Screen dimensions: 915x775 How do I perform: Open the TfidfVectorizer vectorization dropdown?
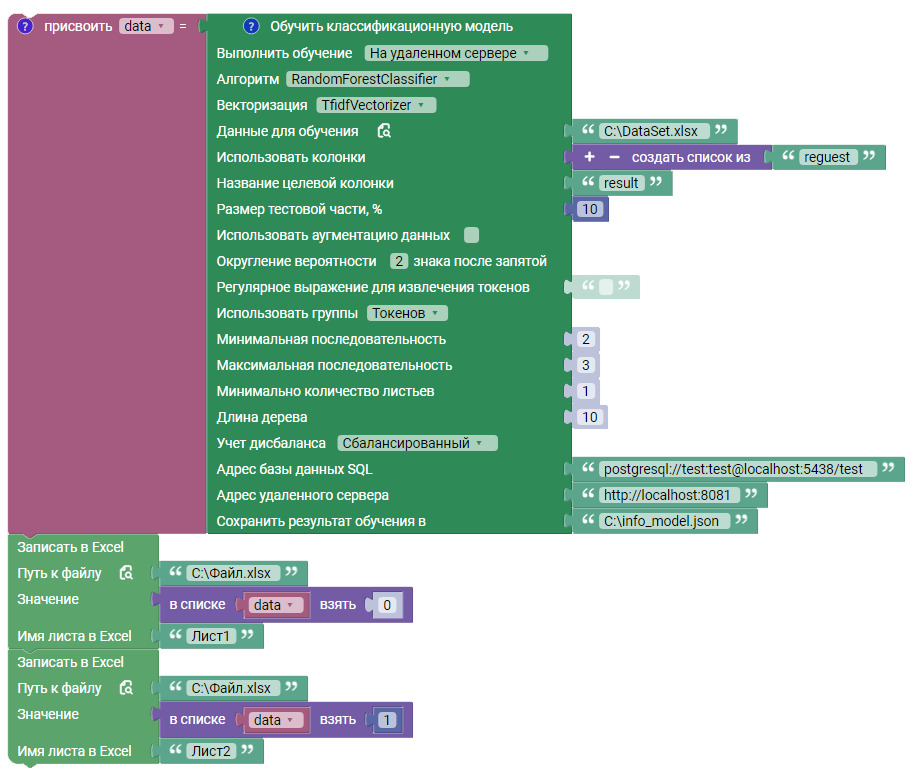click(376, 105)
